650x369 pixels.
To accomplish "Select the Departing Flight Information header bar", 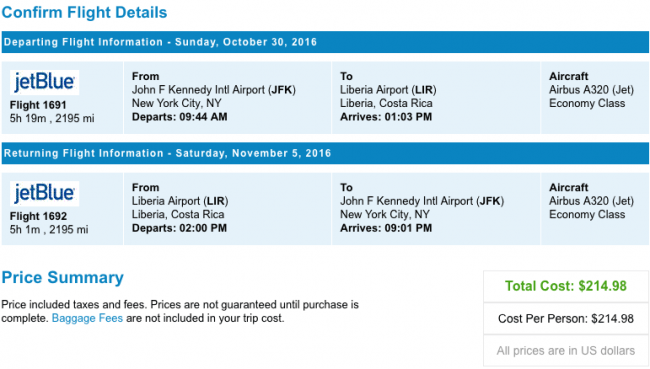I will coord(325,42).
